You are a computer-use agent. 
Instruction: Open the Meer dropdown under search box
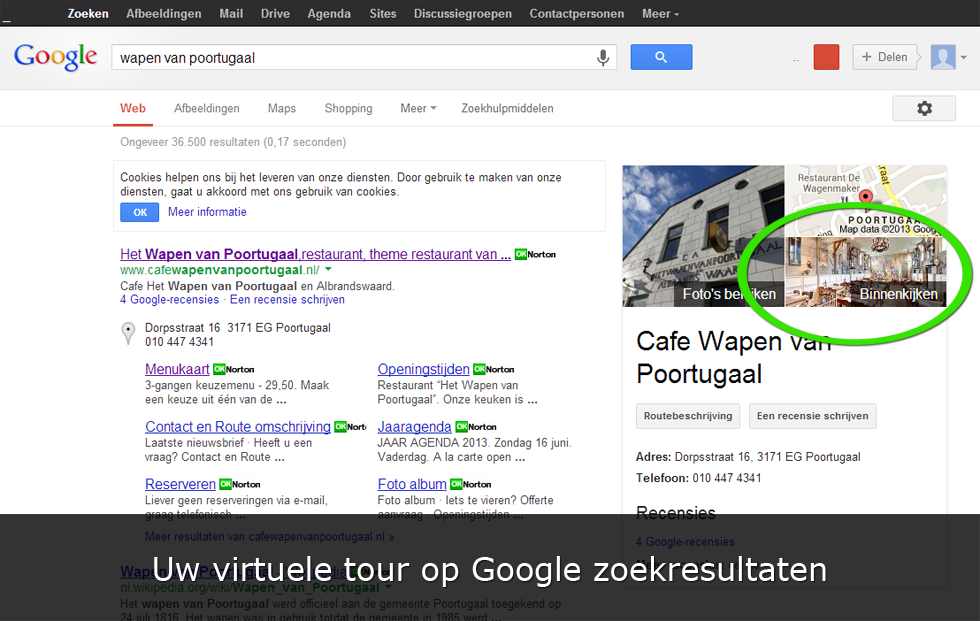click(x=418, y=108)
